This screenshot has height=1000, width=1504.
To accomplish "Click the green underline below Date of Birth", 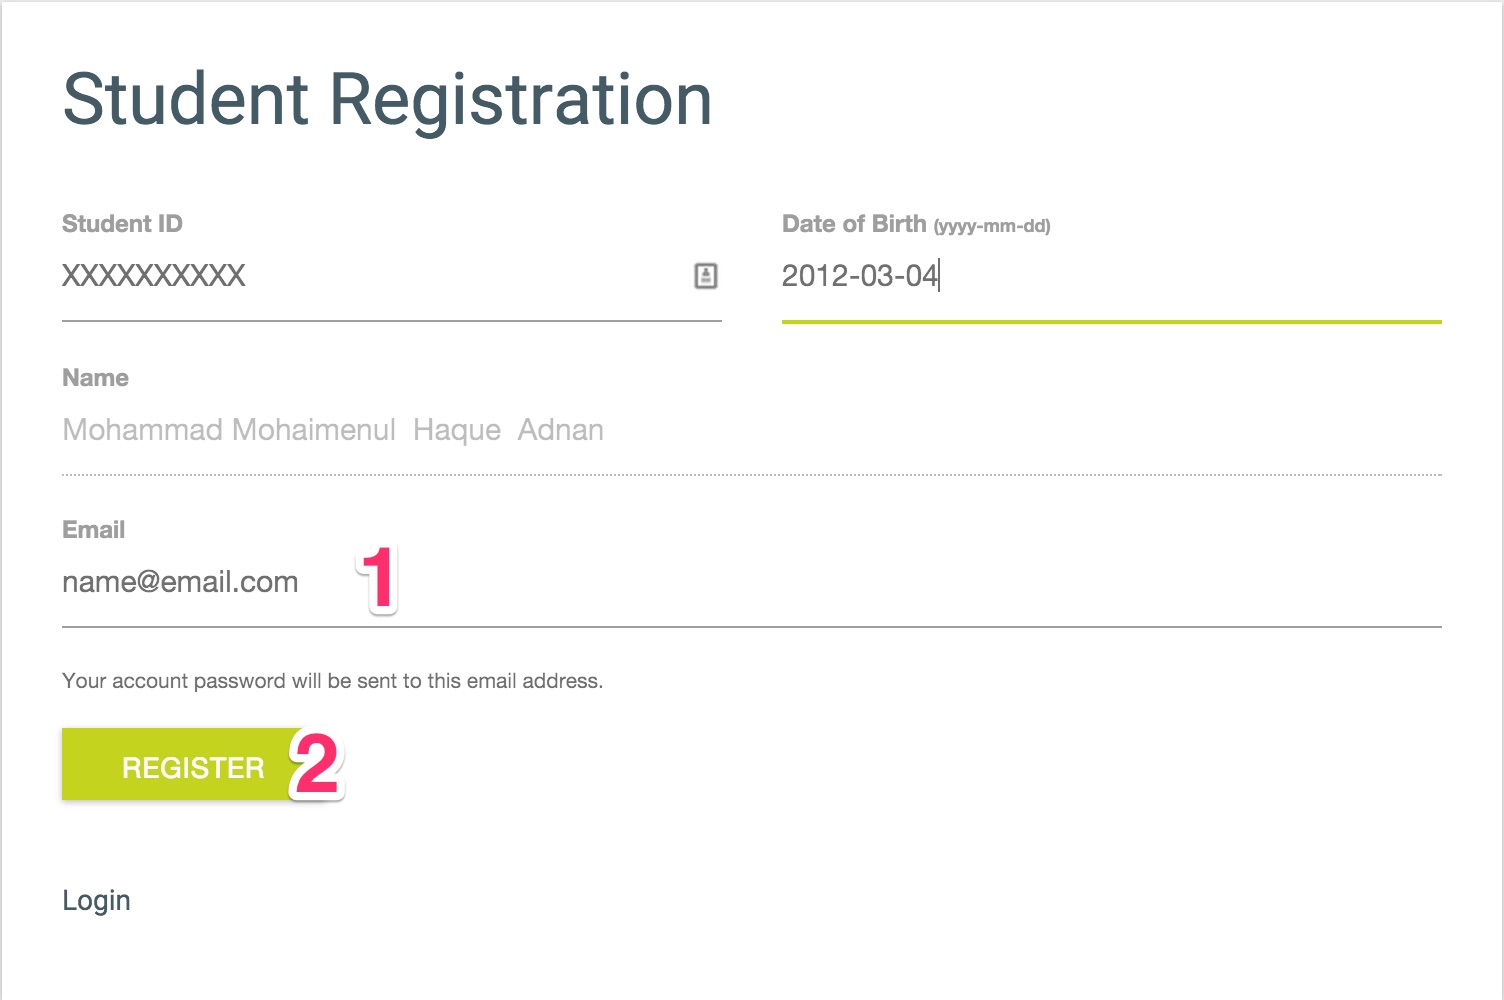I will click(x=1110, y=322).
